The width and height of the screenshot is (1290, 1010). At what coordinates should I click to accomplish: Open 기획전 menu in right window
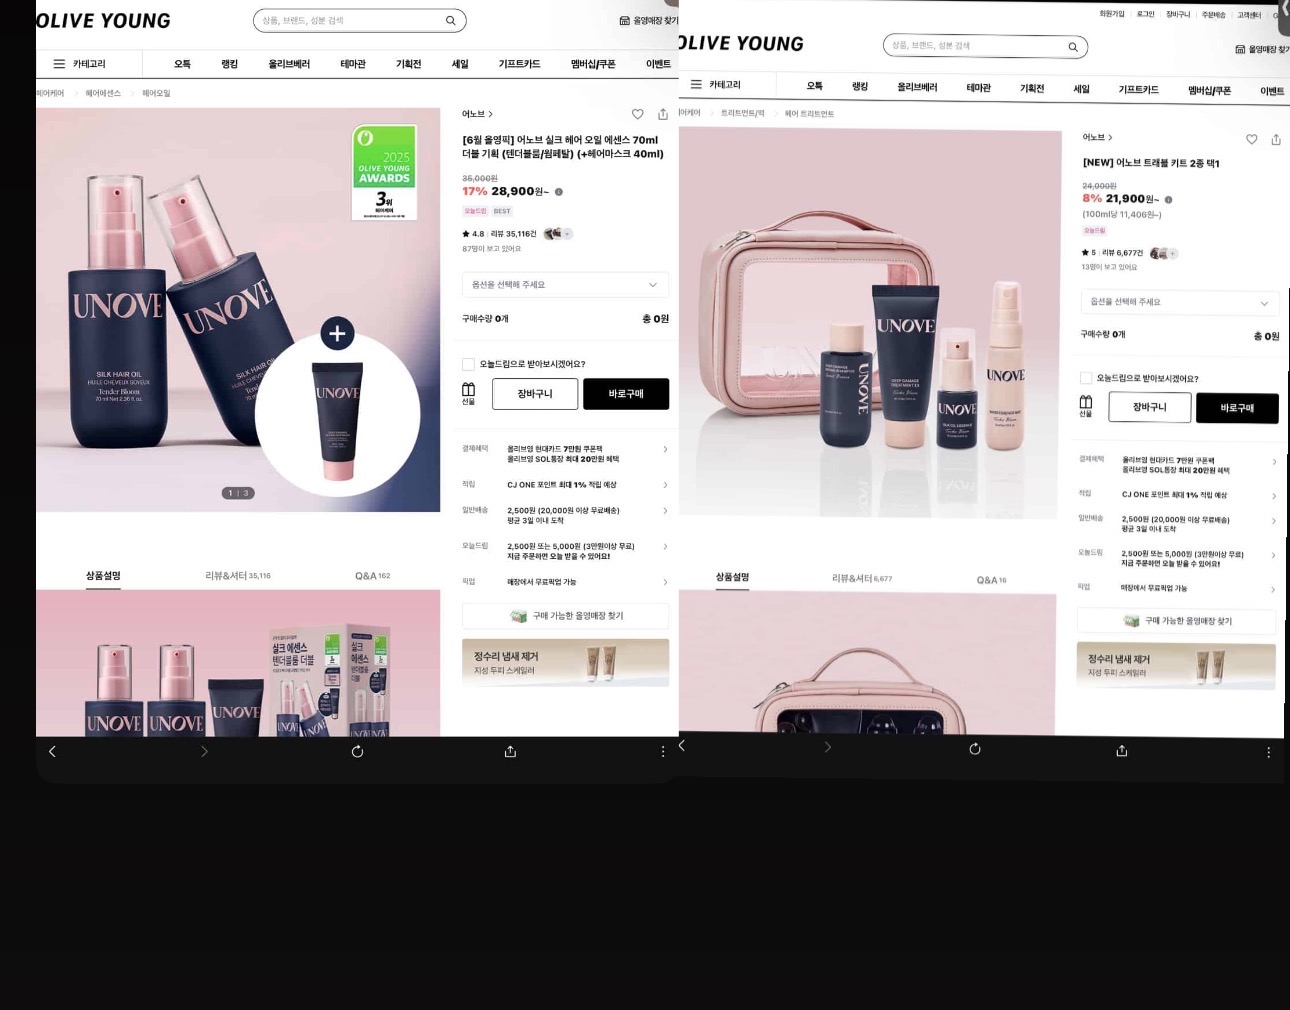pyautogui.click(x=1032, y=89)
